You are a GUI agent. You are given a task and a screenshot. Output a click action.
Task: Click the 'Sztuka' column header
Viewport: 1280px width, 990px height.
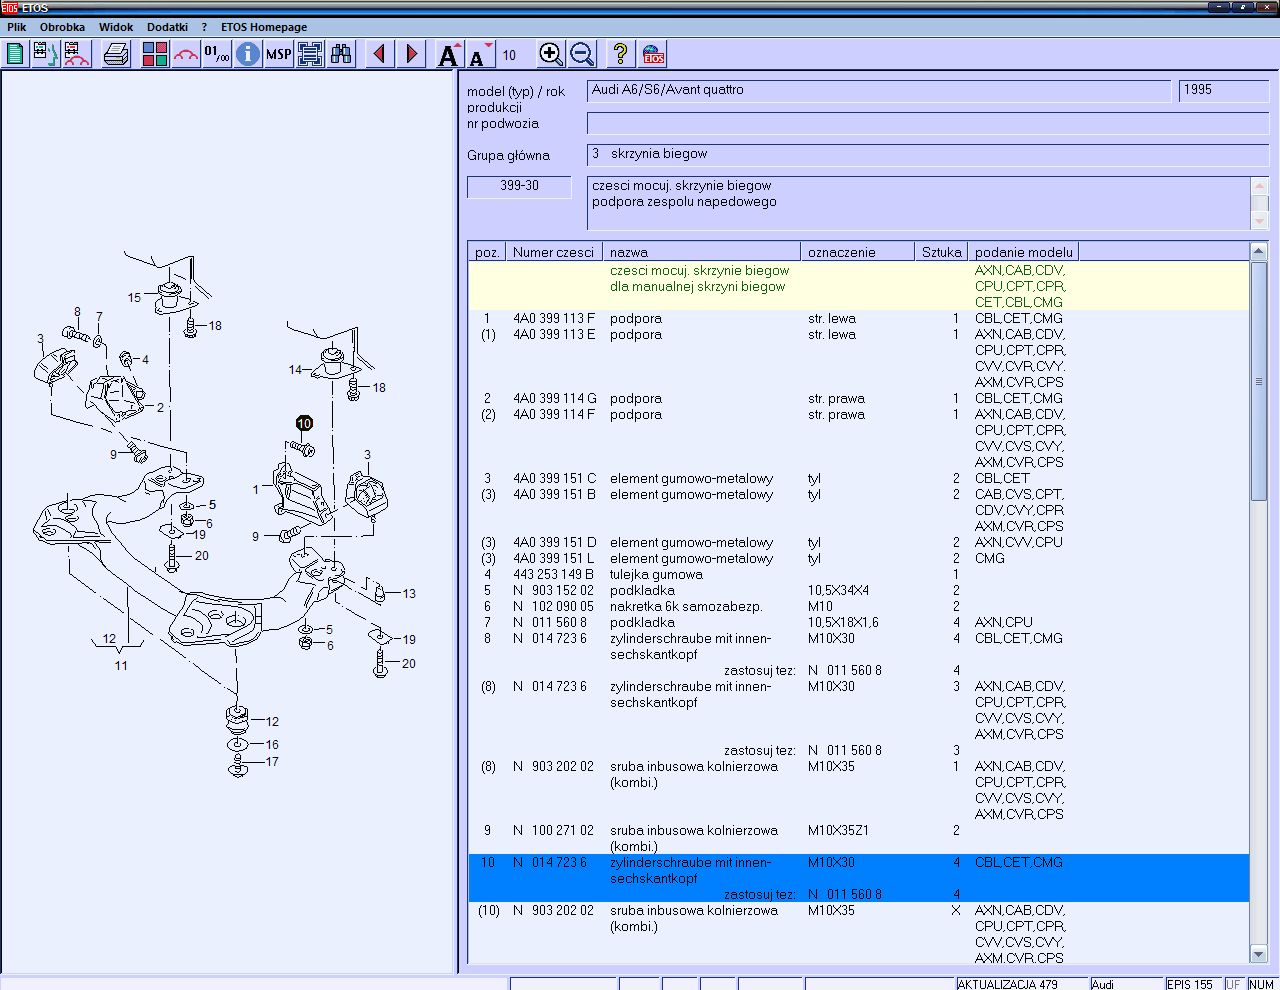[941, 252]
